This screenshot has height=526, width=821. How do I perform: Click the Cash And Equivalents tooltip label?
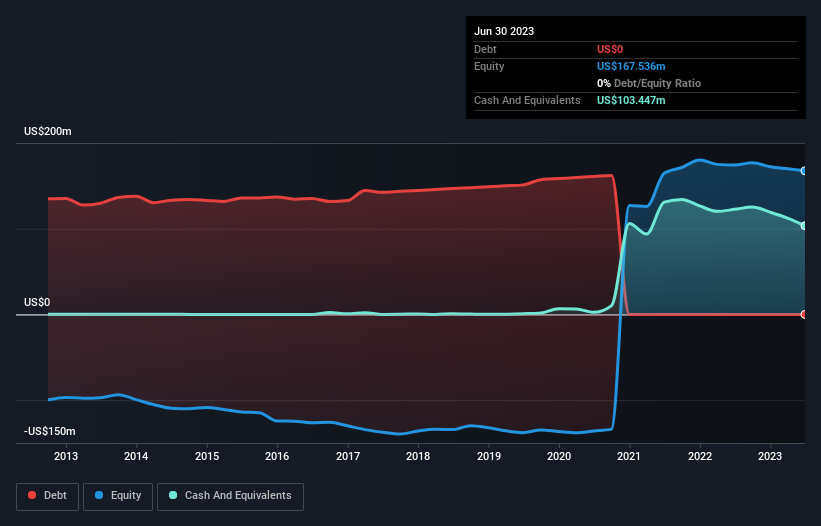tap(527, 100)
